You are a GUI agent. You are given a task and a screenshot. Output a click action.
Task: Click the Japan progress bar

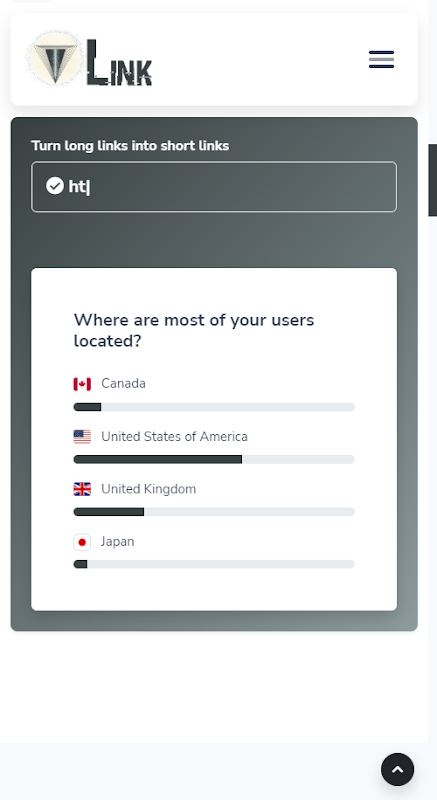pos(214,564)
